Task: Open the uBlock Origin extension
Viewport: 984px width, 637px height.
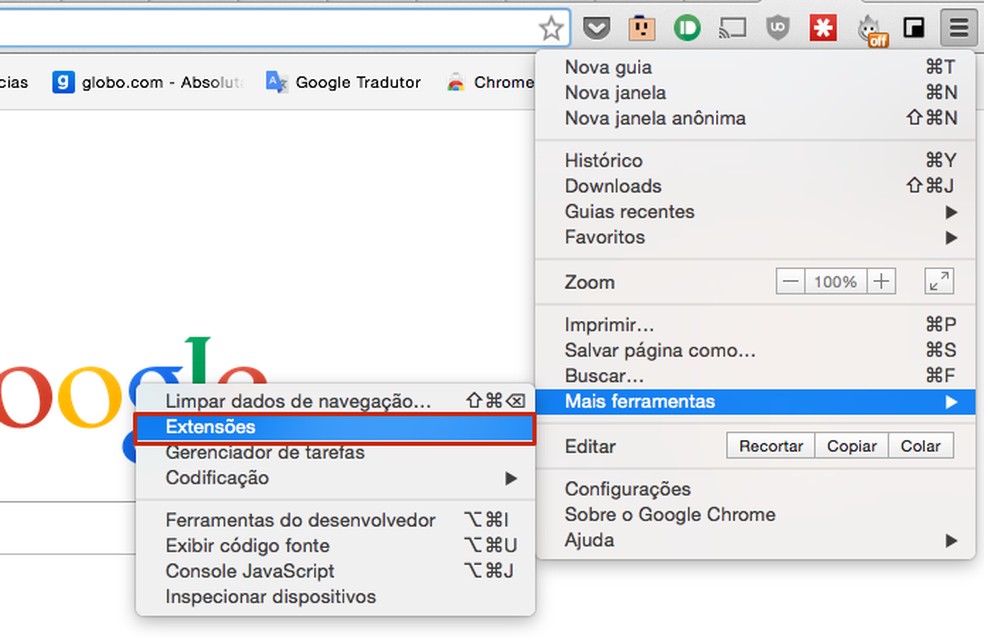Action: pos(778,28)
